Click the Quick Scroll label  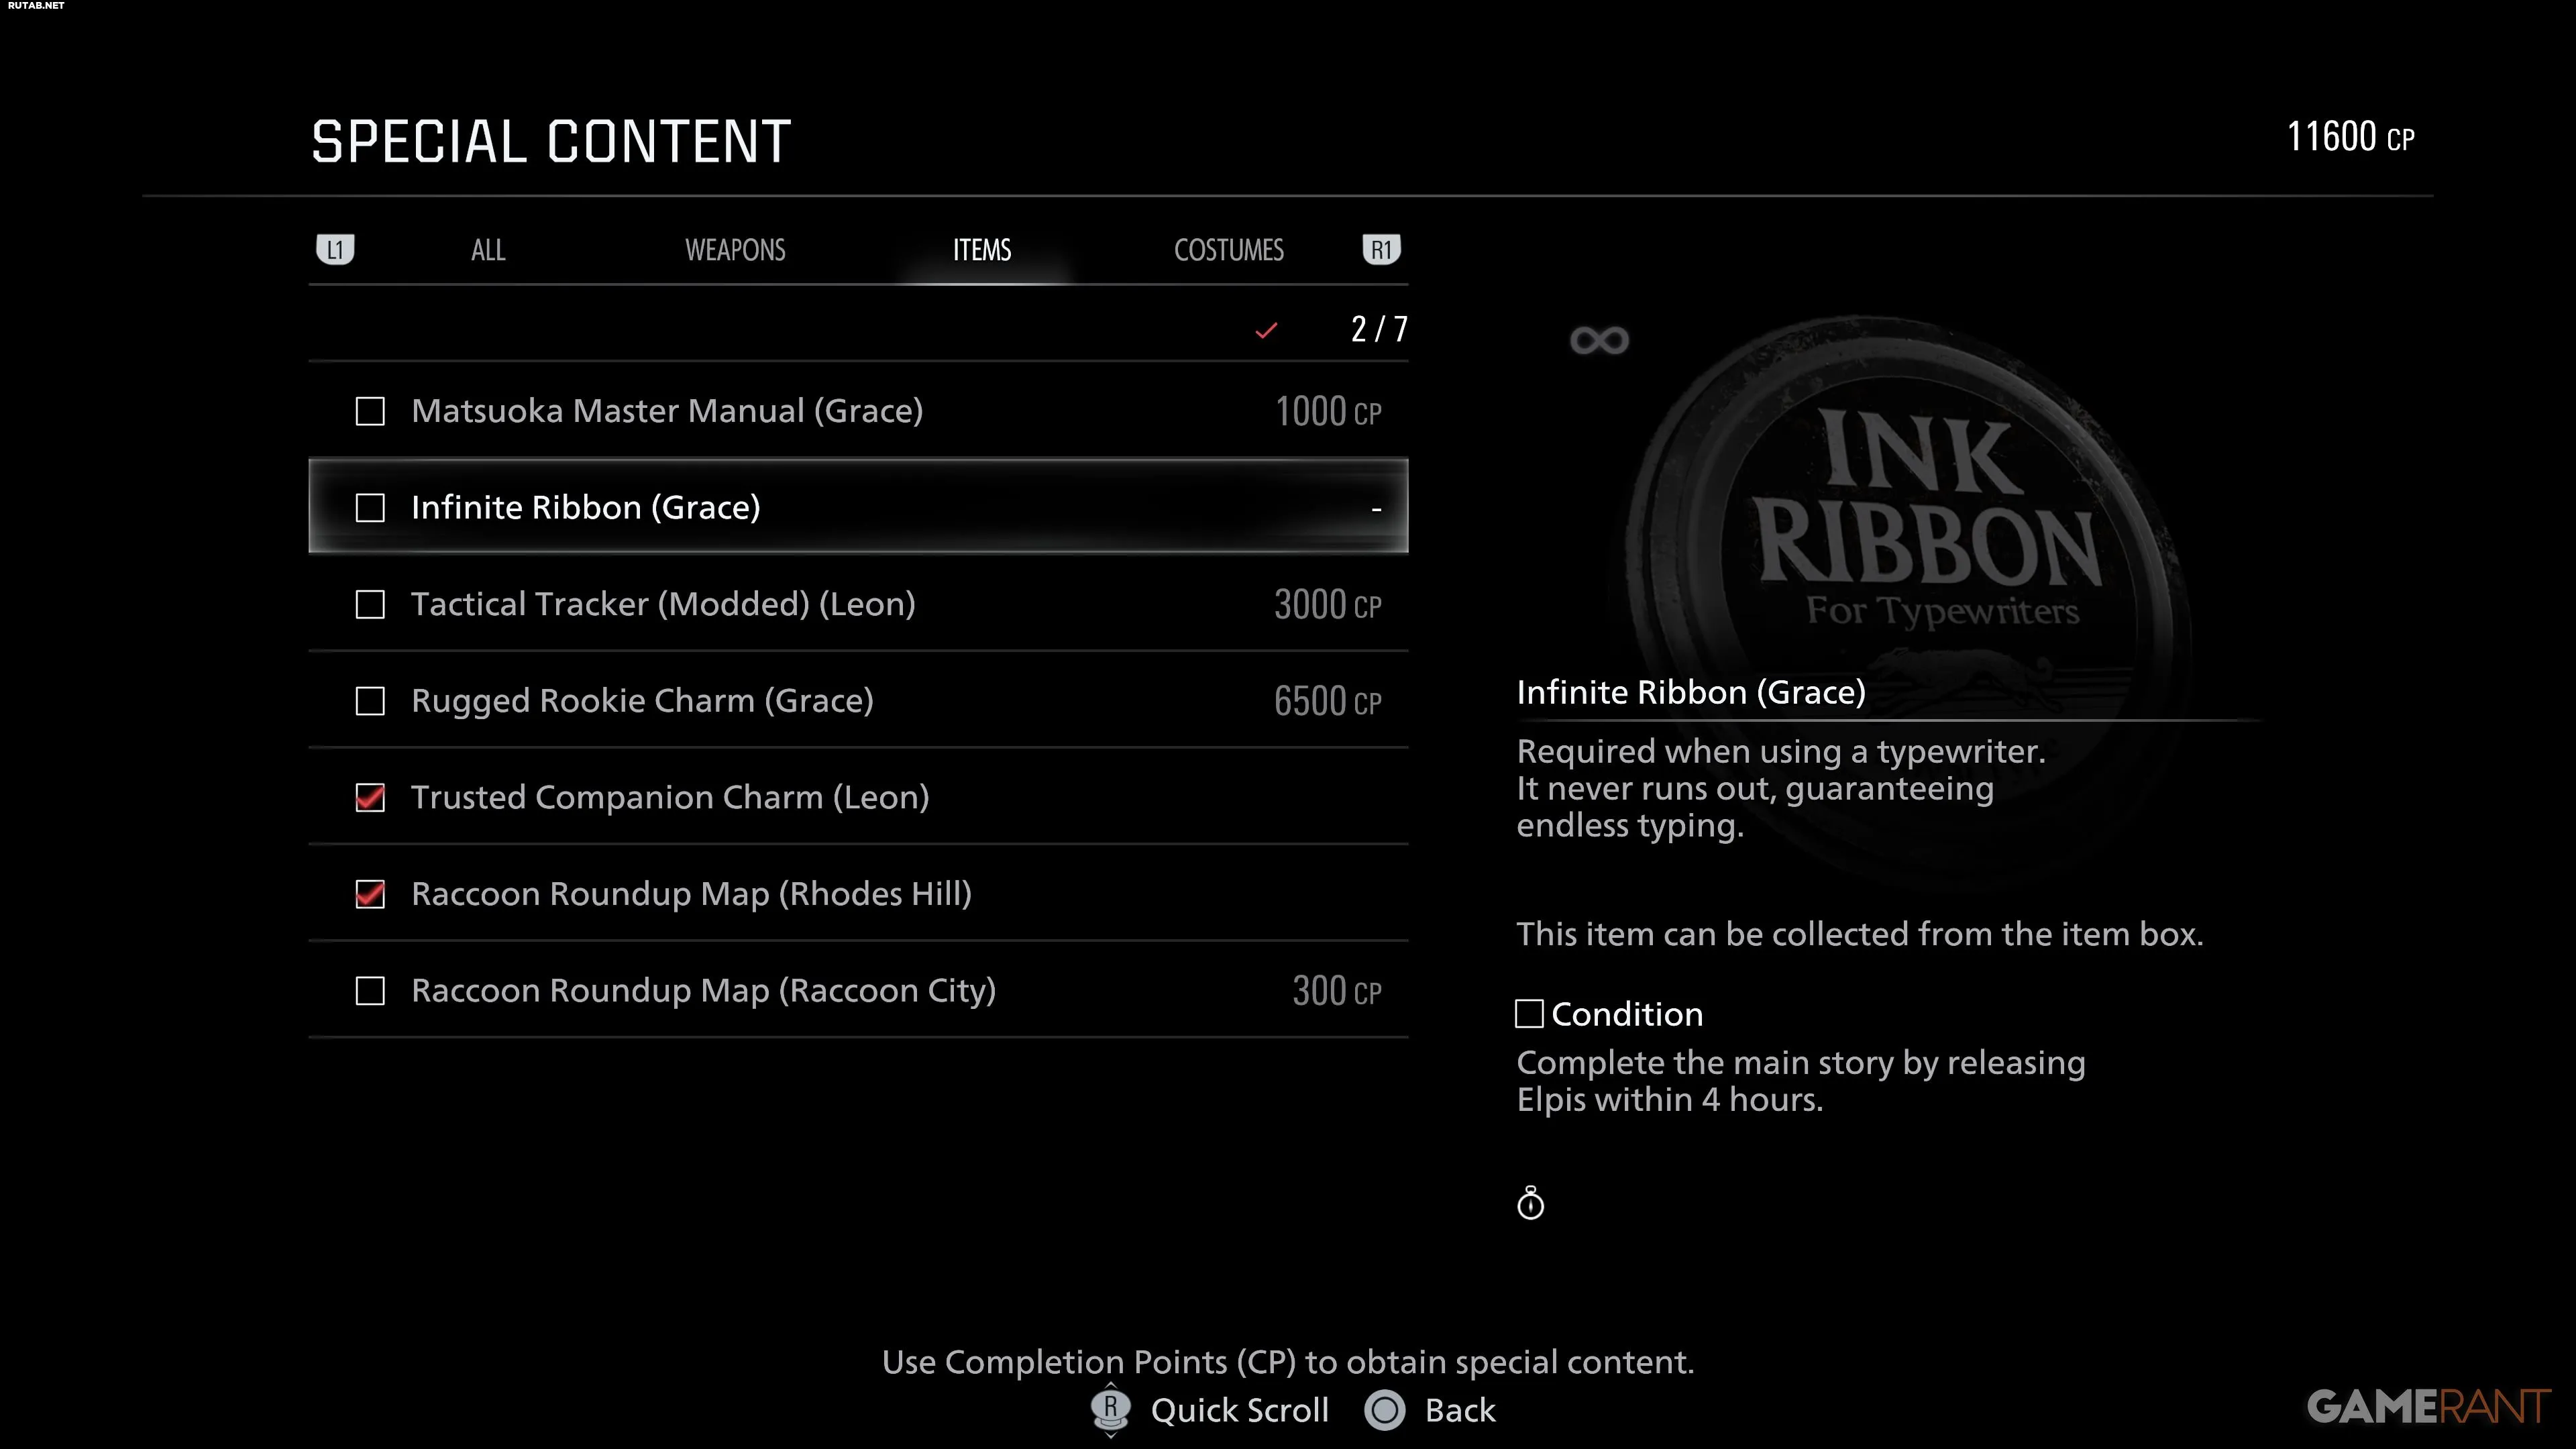pos(1240,1410)
